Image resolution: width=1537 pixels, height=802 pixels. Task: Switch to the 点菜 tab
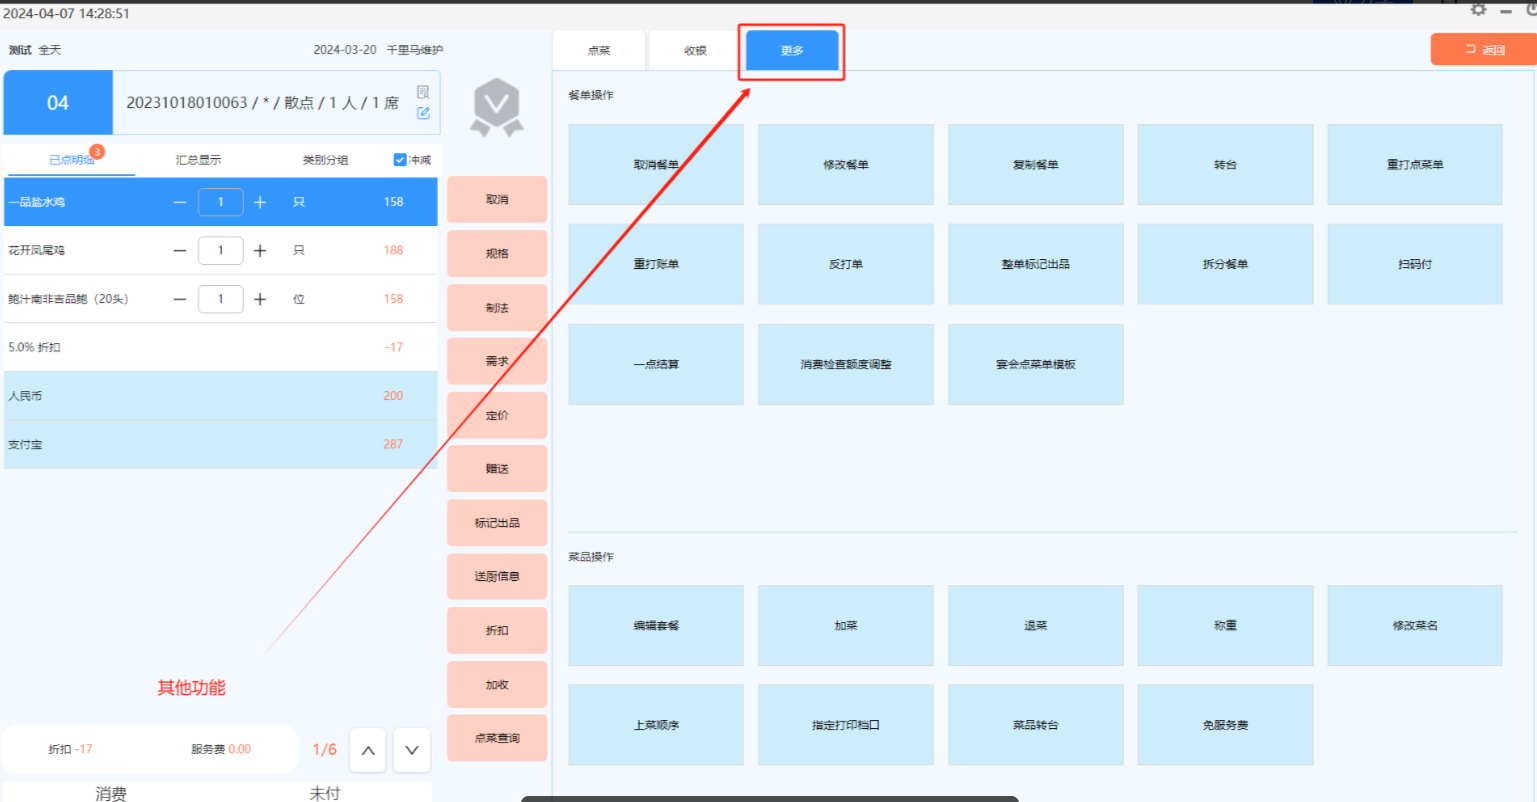(x=599, y=51)
